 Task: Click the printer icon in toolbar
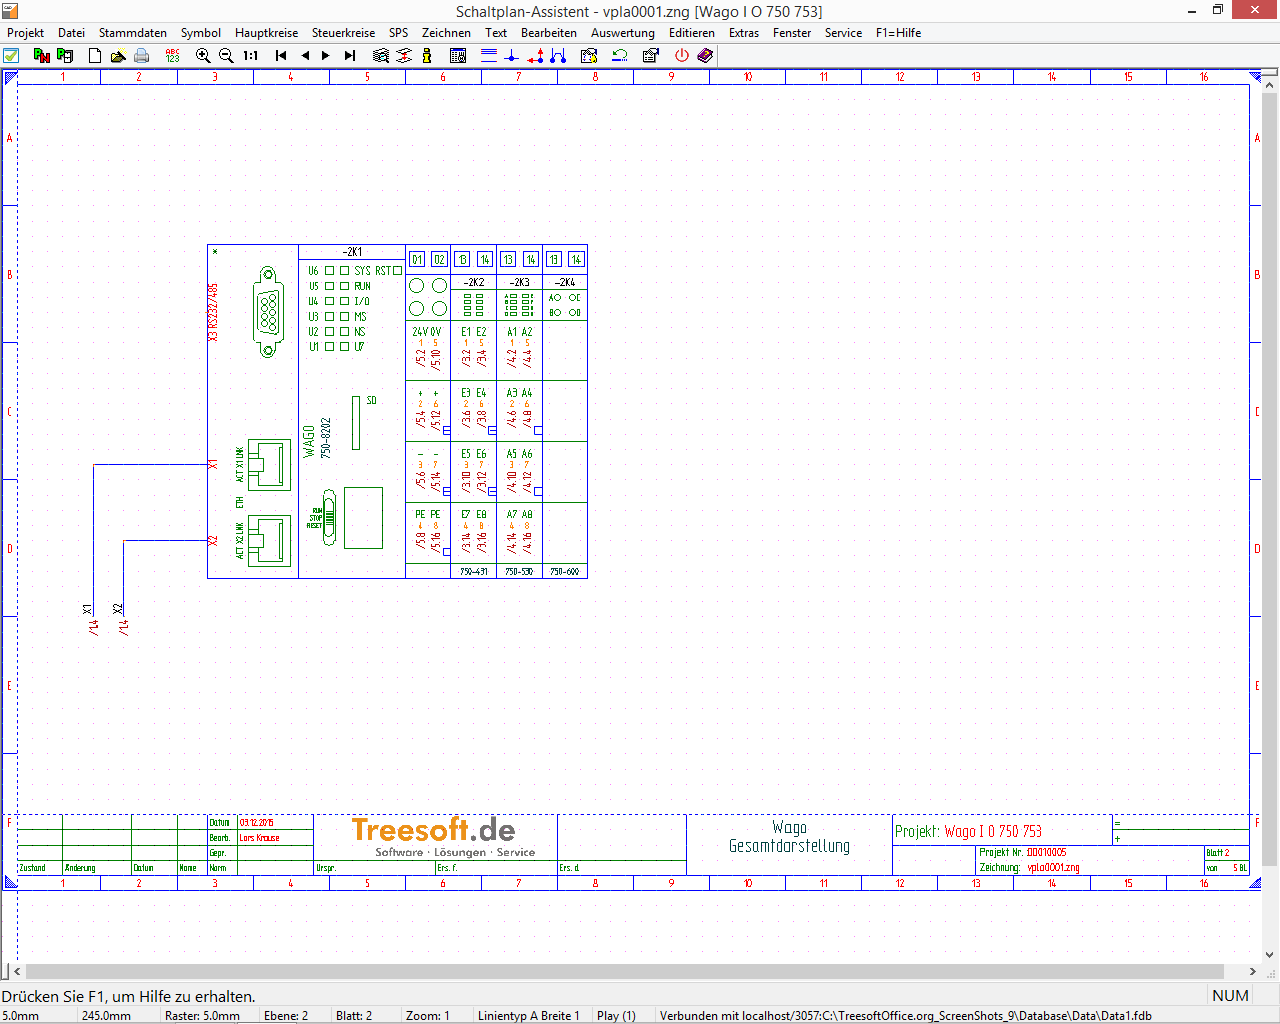[x=142, y=56]
